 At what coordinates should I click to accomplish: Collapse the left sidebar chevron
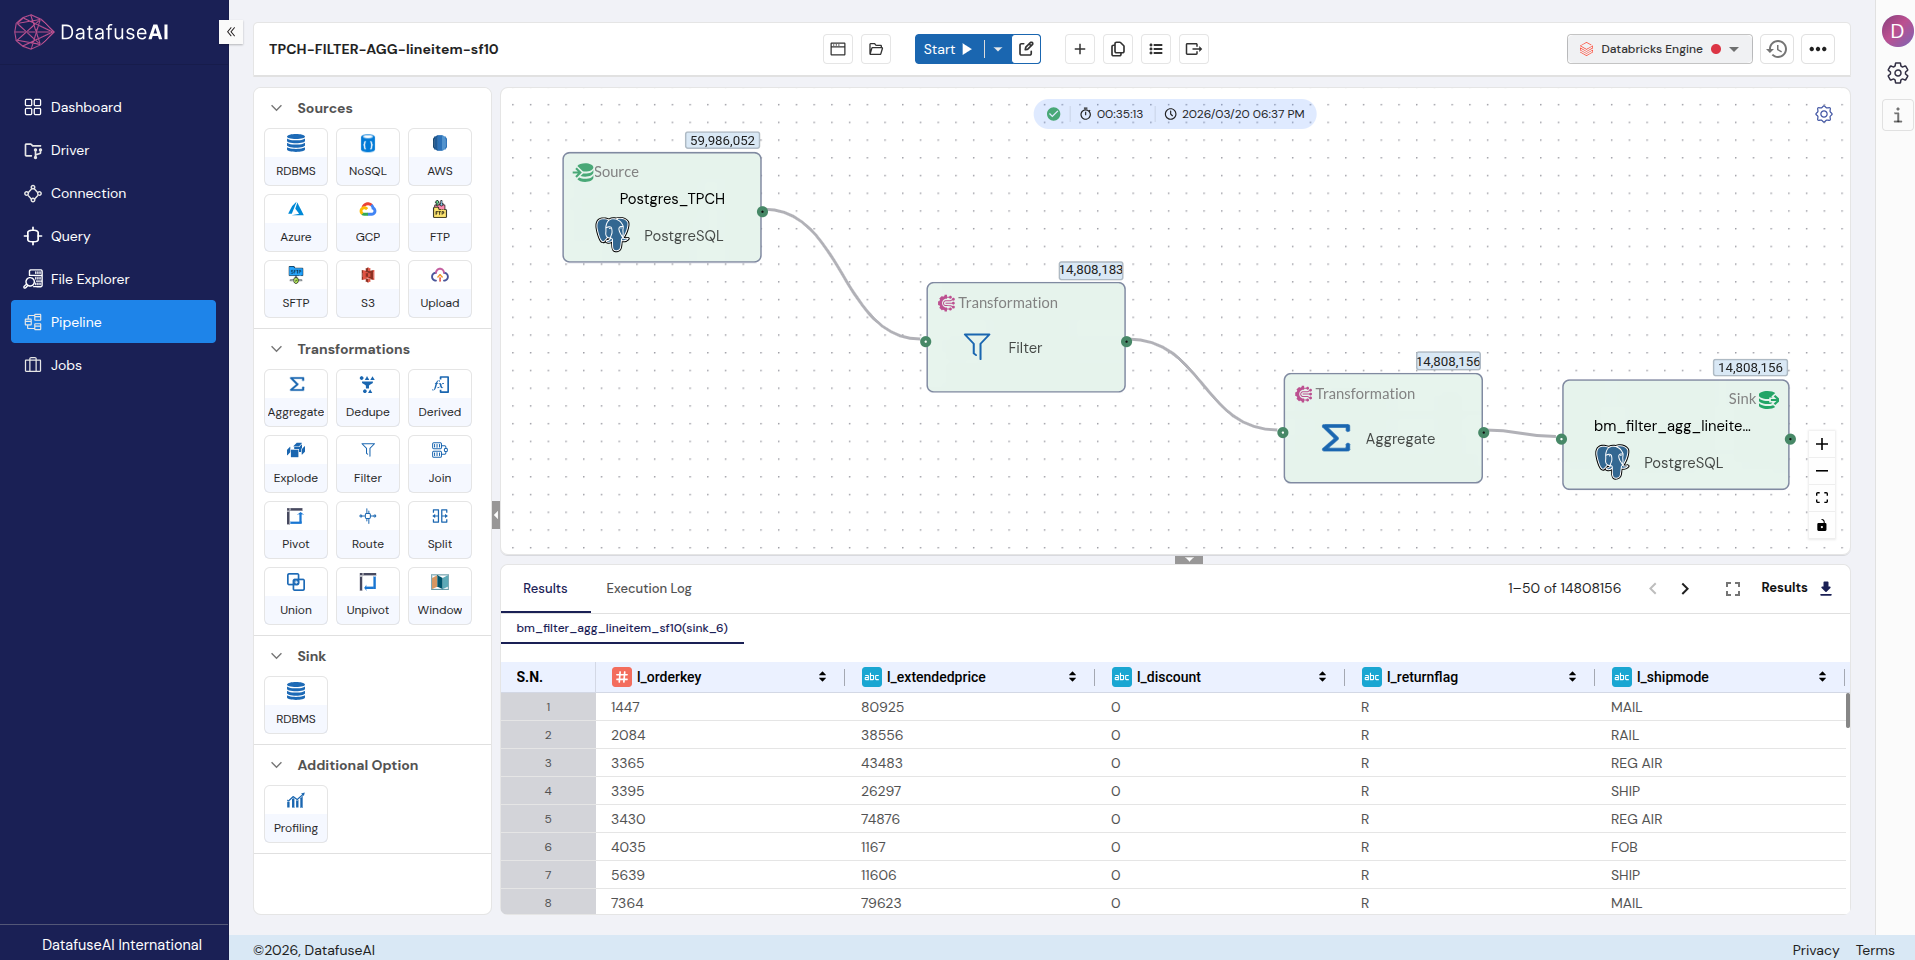231,32
